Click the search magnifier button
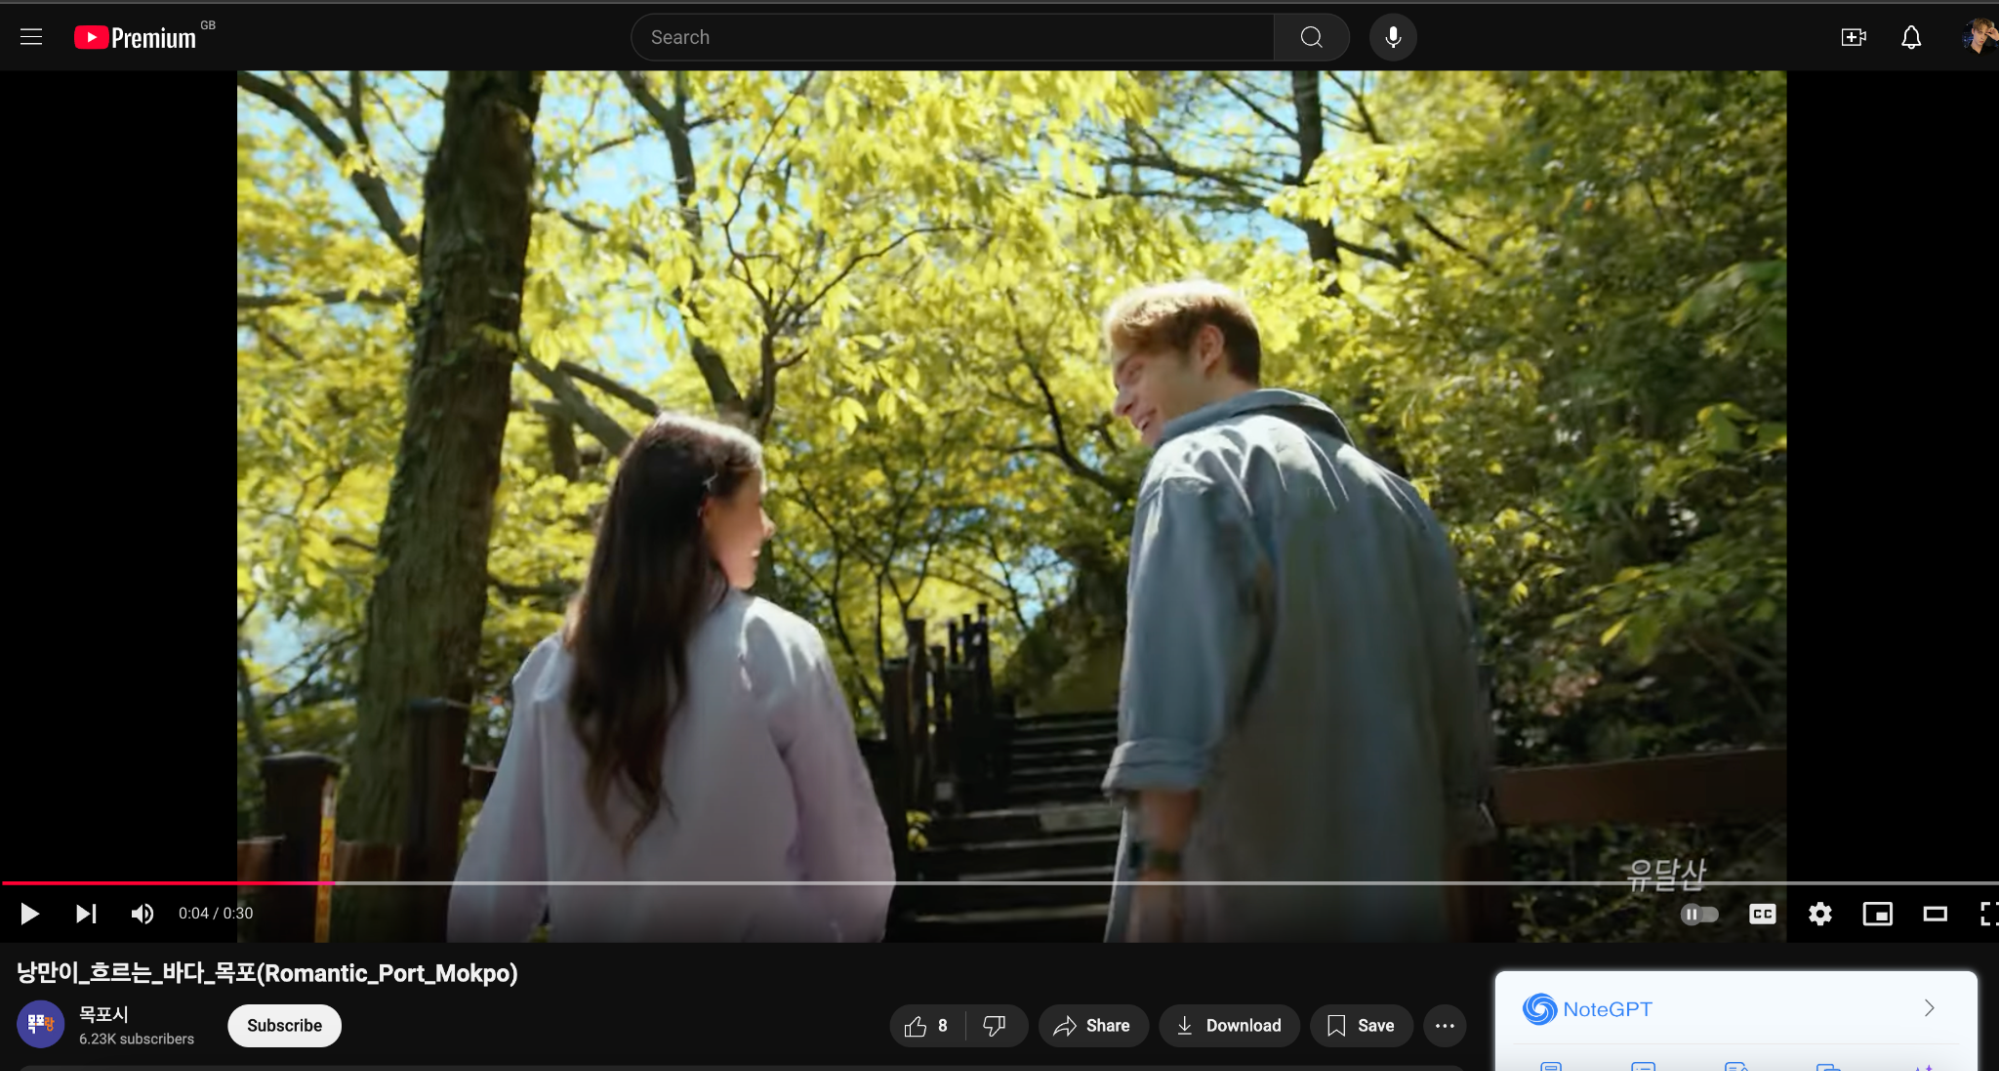The height and width of the screenshot is (1071, 1999). (x=1311, y=37)
